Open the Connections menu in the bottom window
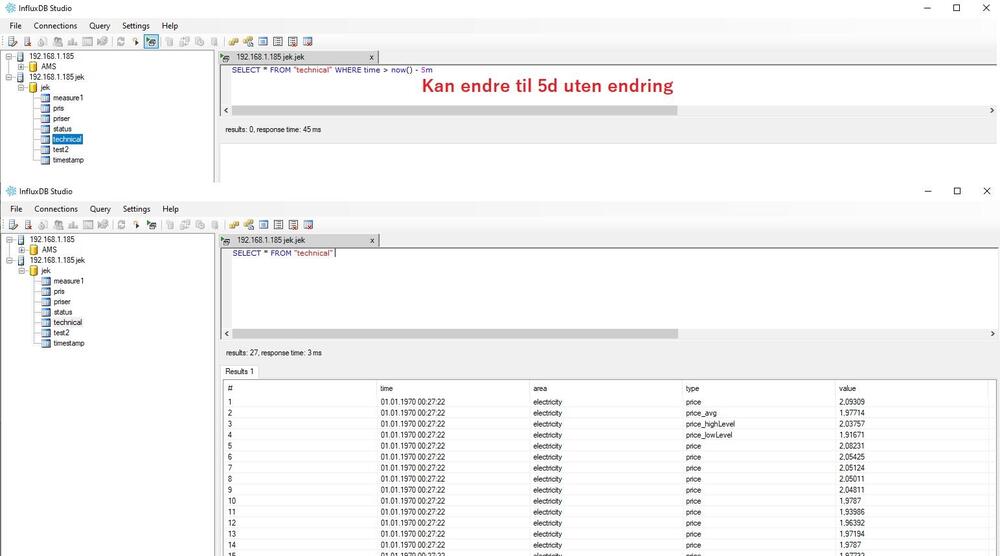The height and width of the screenshot is (556, 1000). tap(56, 209)
